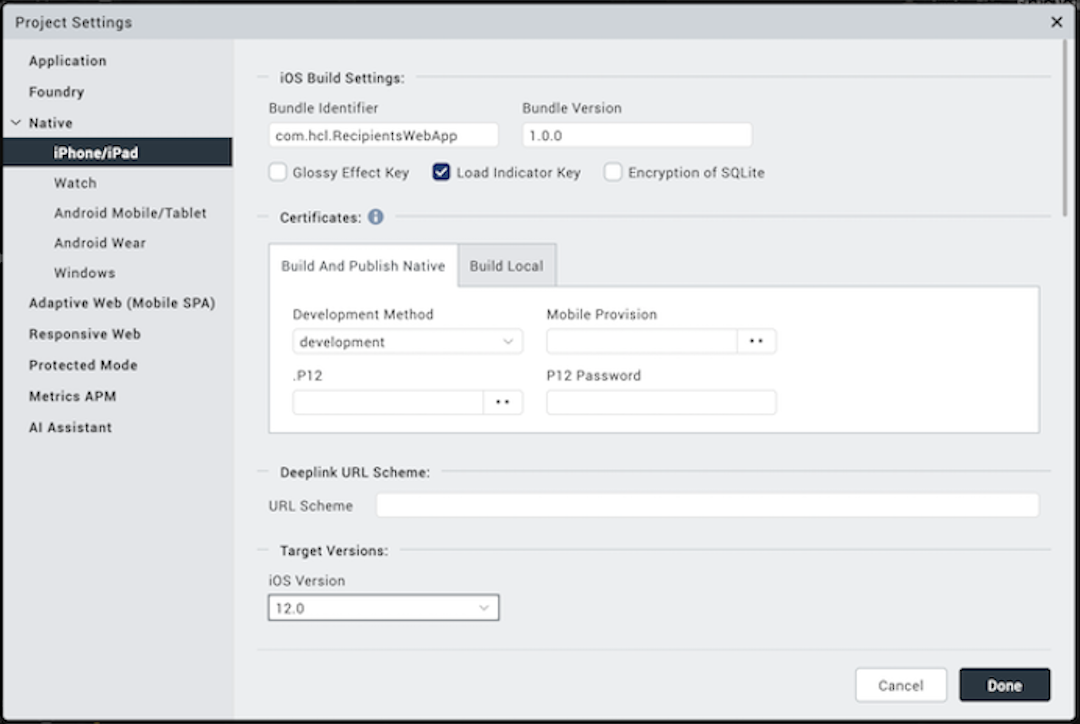
Task: Click the Done button
Action: [x=1004, y=686]
